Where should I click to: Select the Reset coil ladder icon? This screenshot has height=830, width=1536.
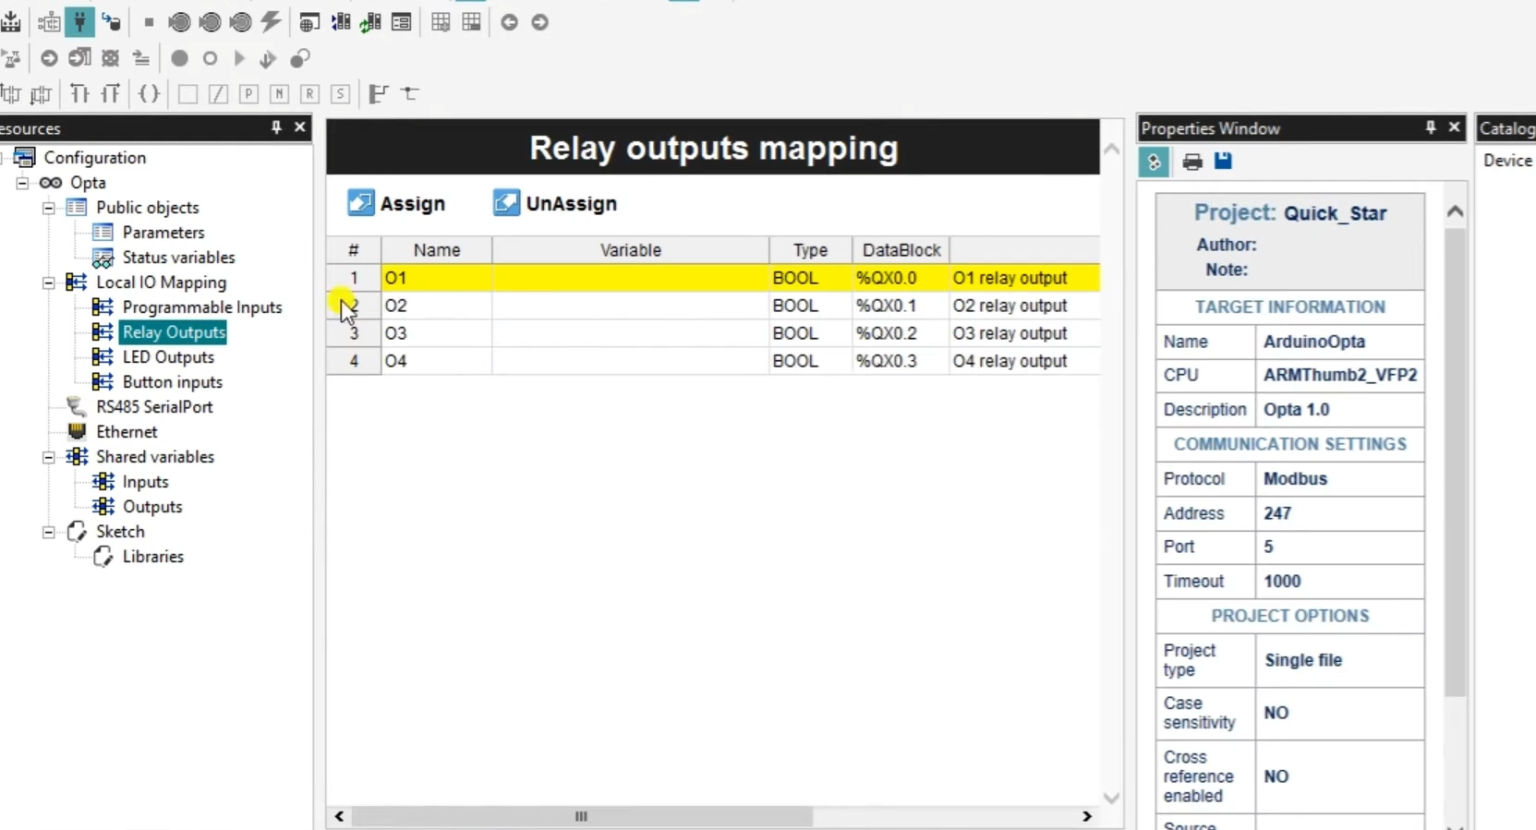click(308, 93)
